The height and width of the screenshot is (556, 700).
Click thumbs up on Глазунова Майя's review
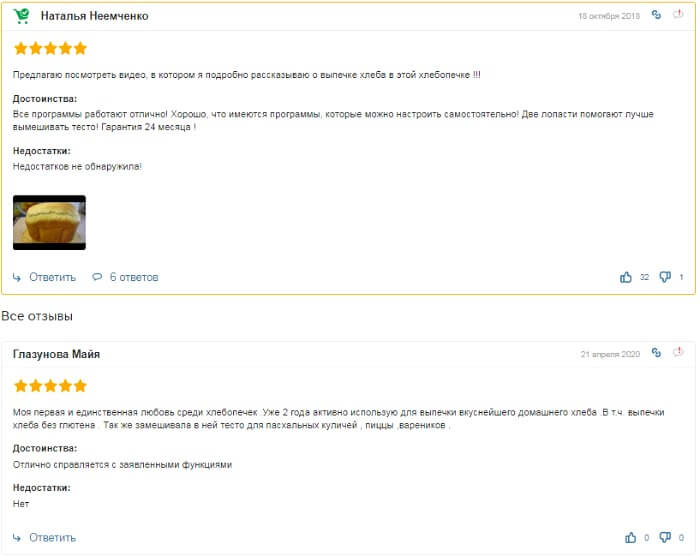(x=630, y=537)
